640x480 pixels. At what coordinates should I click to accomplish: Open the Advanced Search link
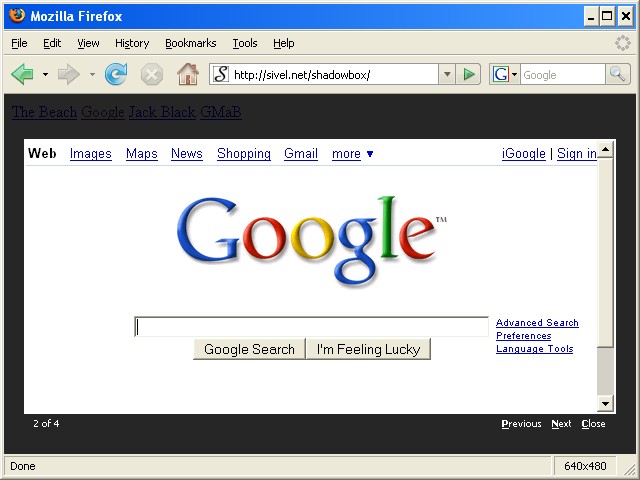pyautogui.click(x=537, y=323)
